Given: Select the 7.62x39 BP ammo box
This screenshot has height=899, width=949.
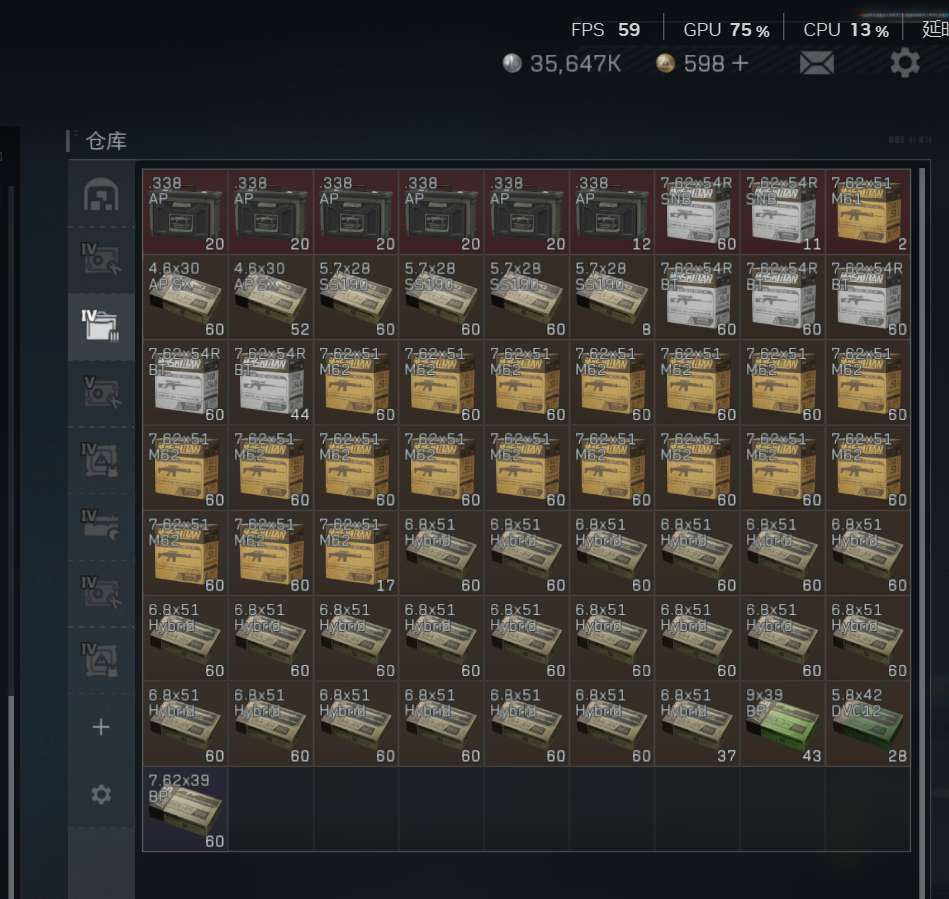Looking at the screenshot, I should [186, 809].
